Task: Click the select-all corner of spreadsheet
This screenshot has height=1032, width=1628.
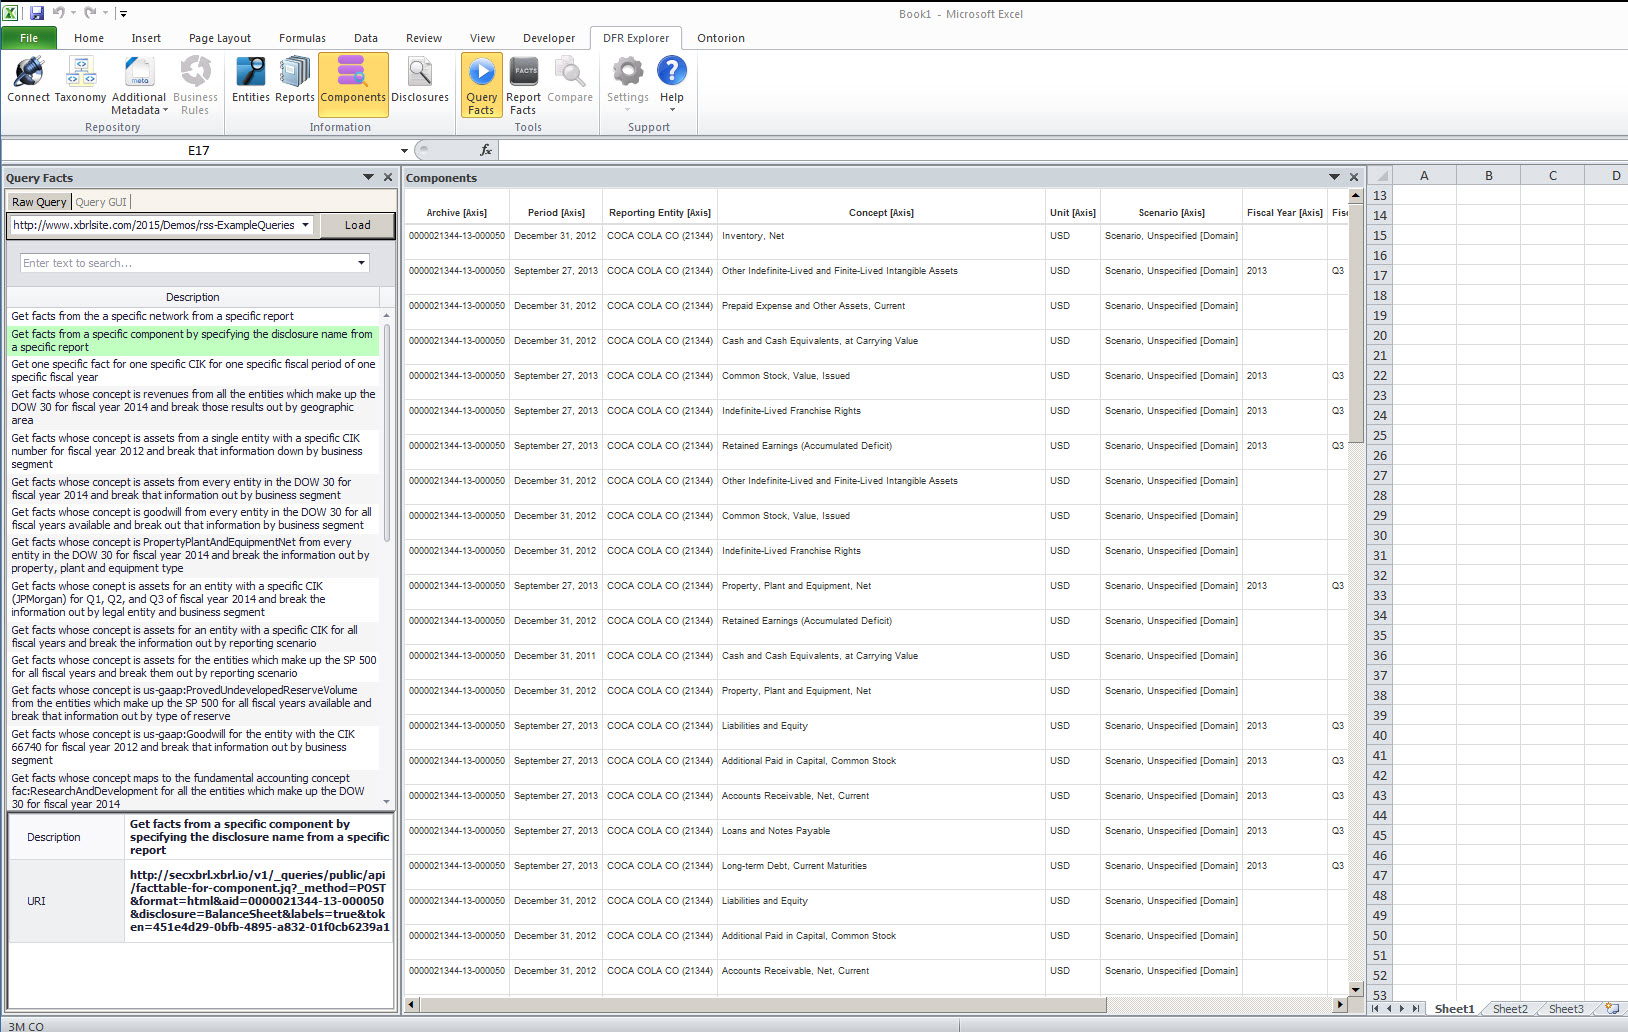Action: tap(1380, 176)
